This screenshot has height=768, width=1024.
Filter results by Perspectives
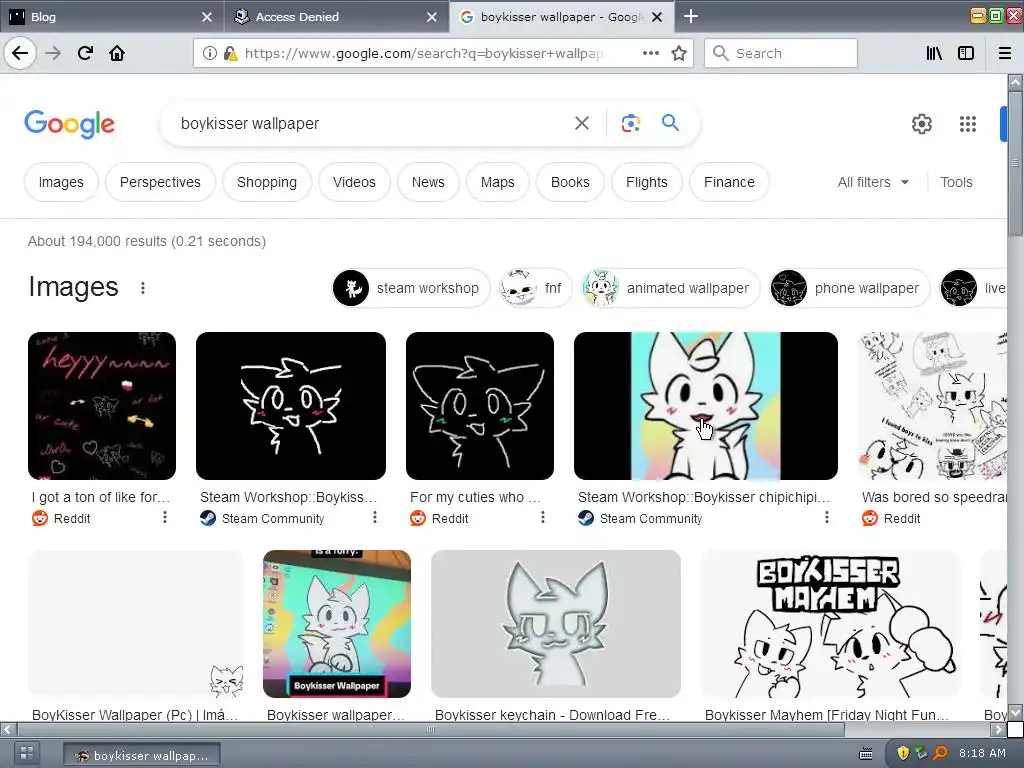[160, 182]
